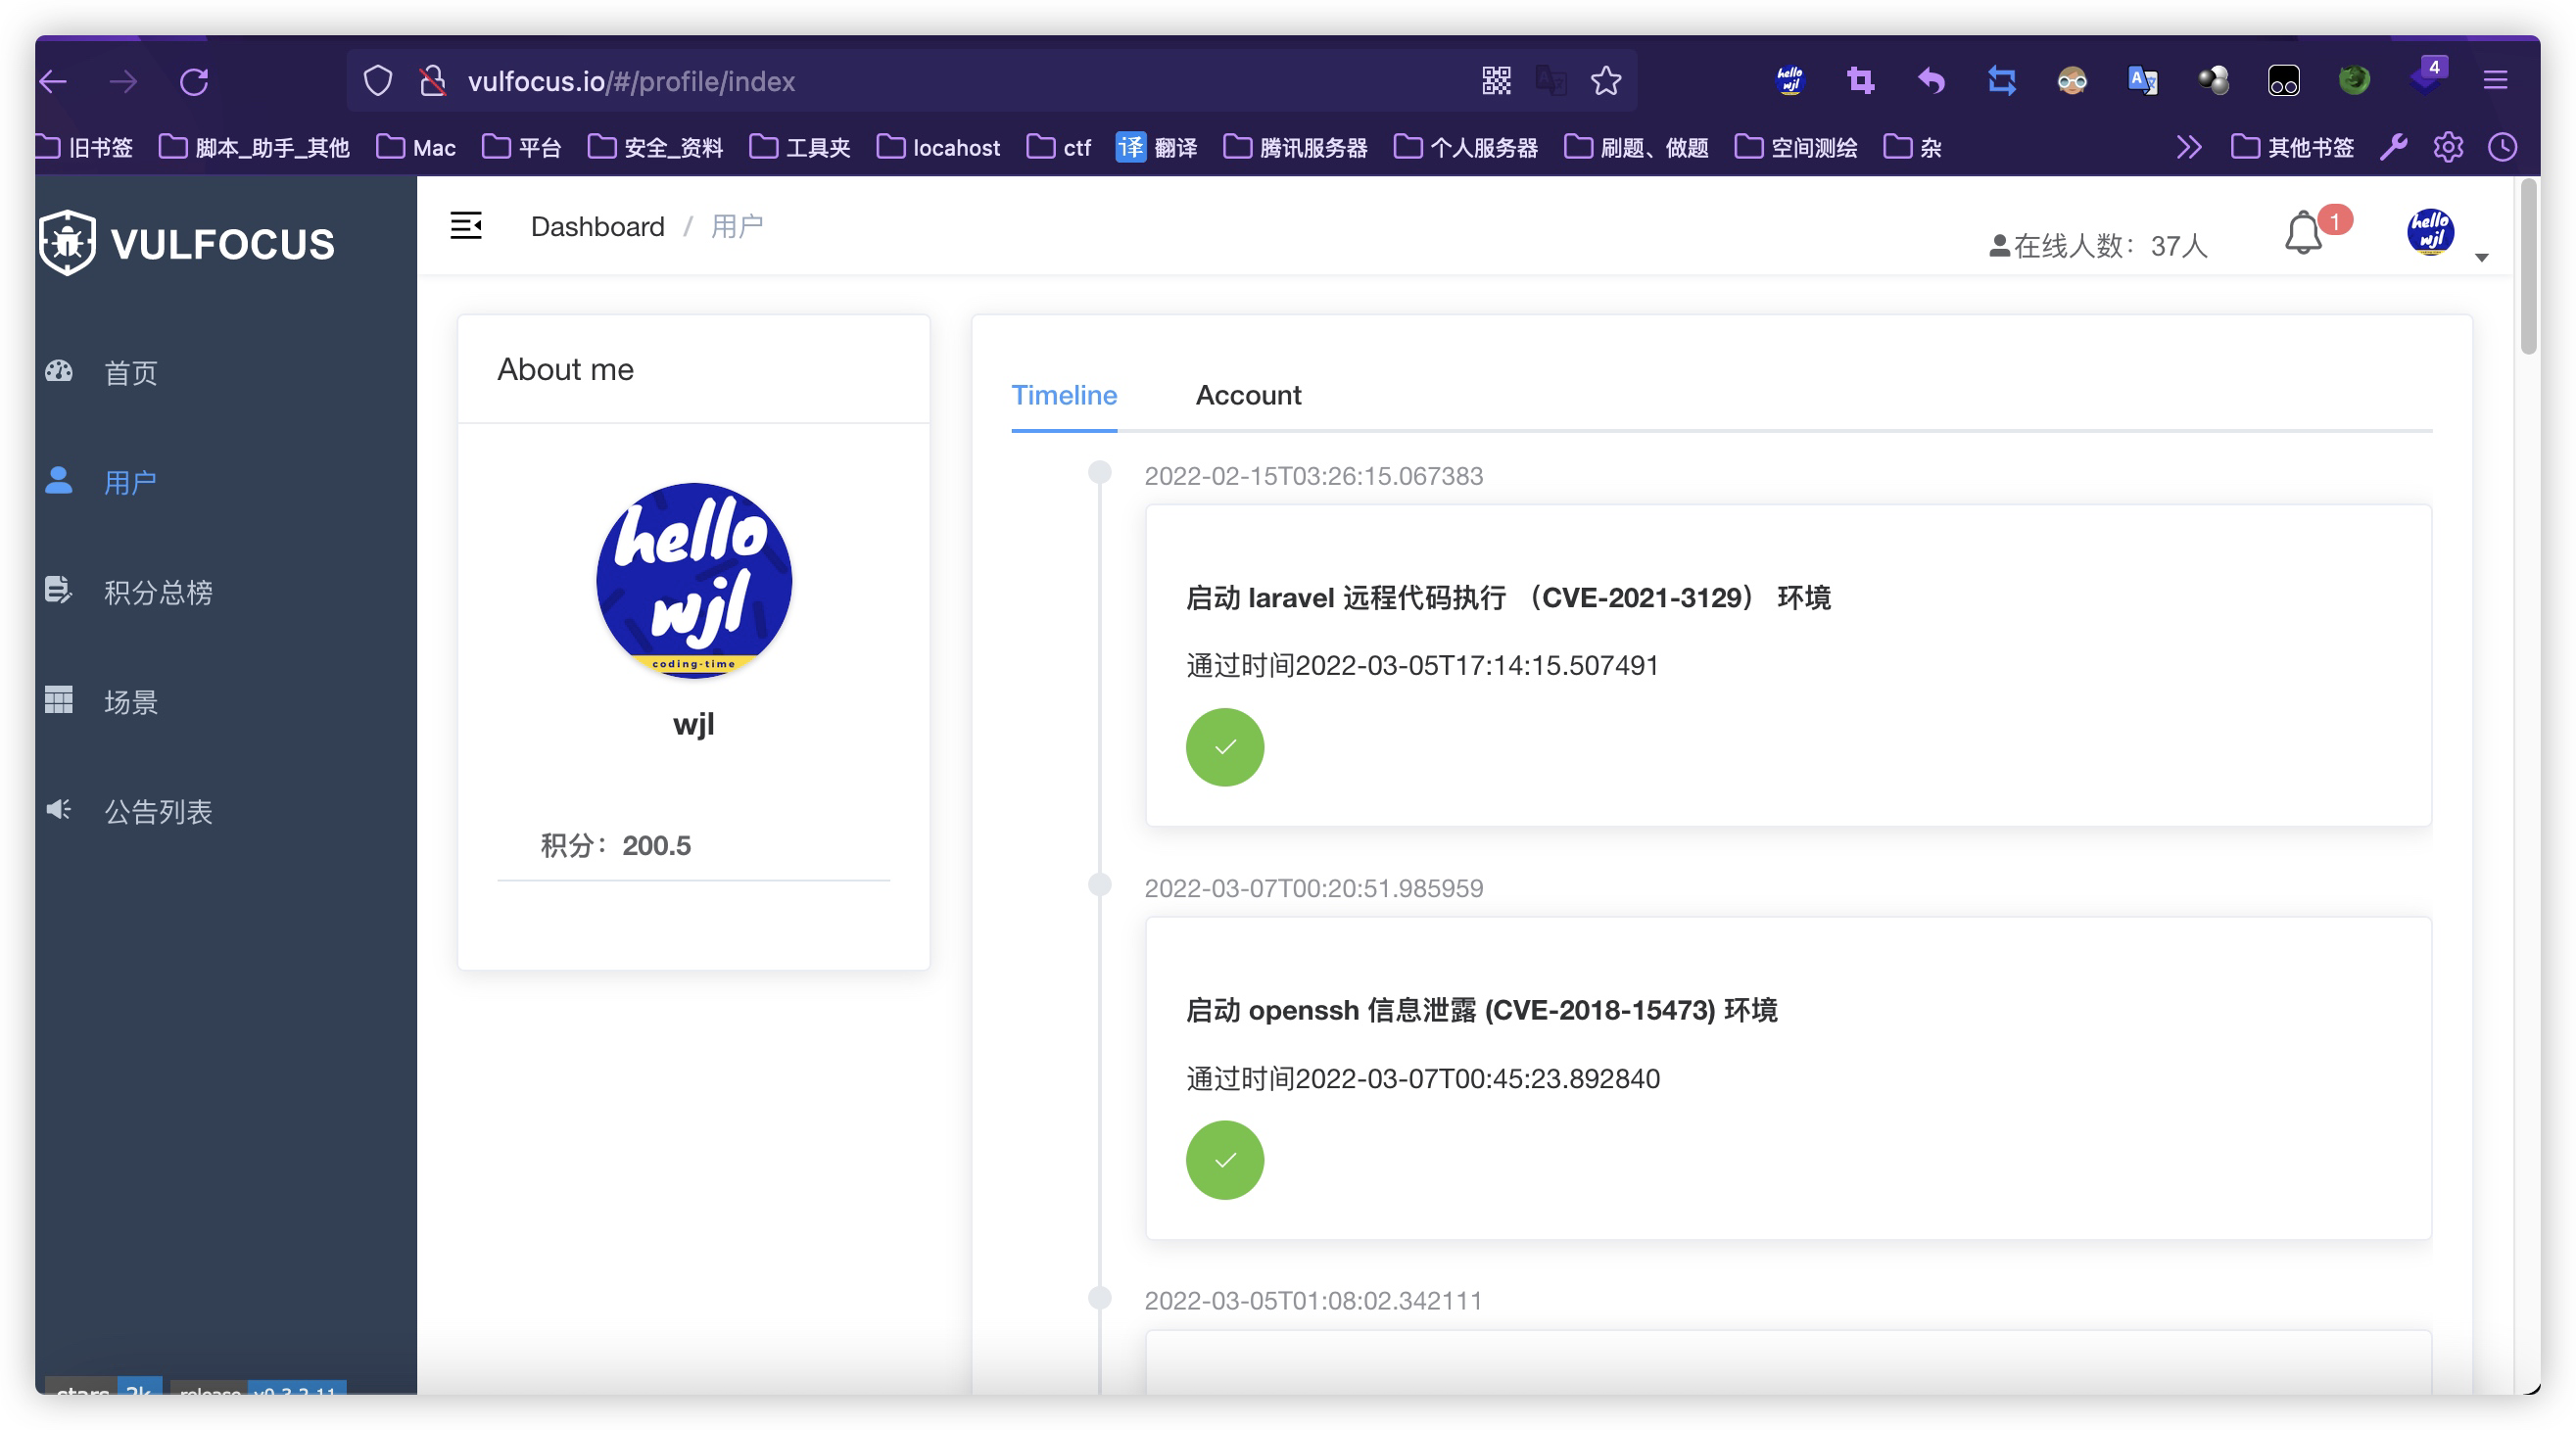Click the 翻译 bookmark
Viewport: 2576px width, 1430px height.
point(1157,147)
